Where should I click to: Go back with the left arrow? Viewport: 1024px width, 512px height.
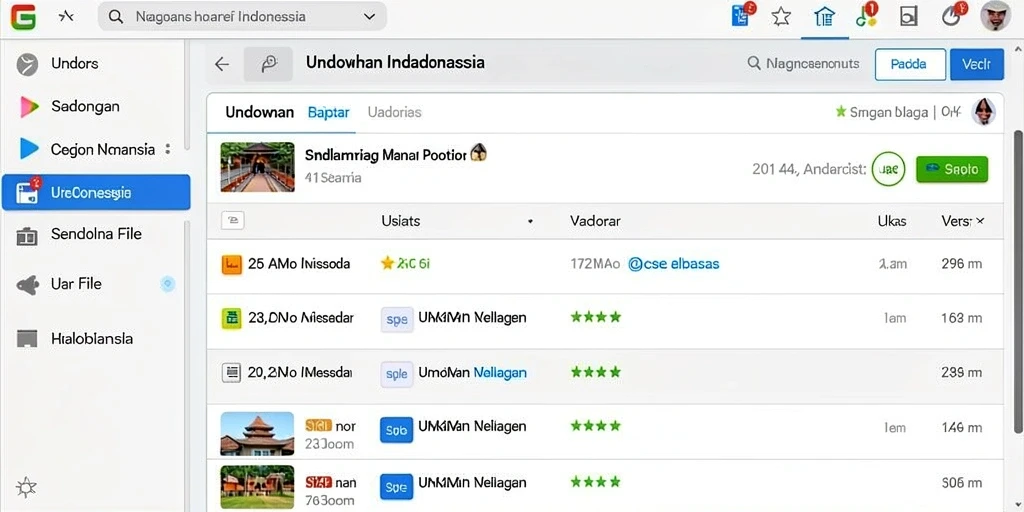pos(222,64)
